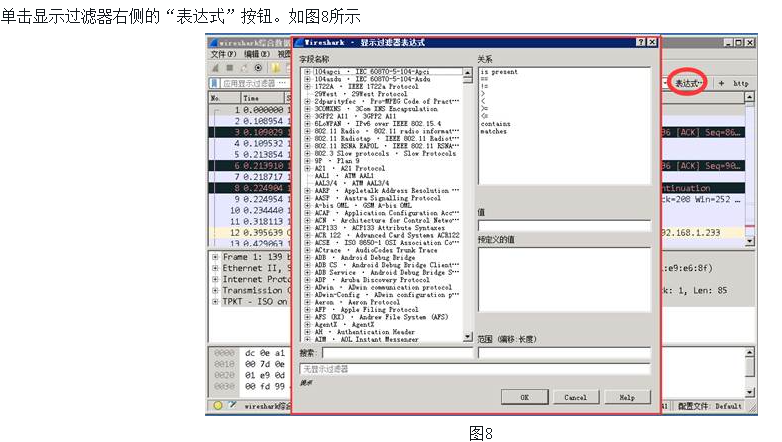Image resolution: width=782 pixels, height=442 pixels.
Task: Expand TPKT - ISO row in packet details
Action: (x=215, y=301)
